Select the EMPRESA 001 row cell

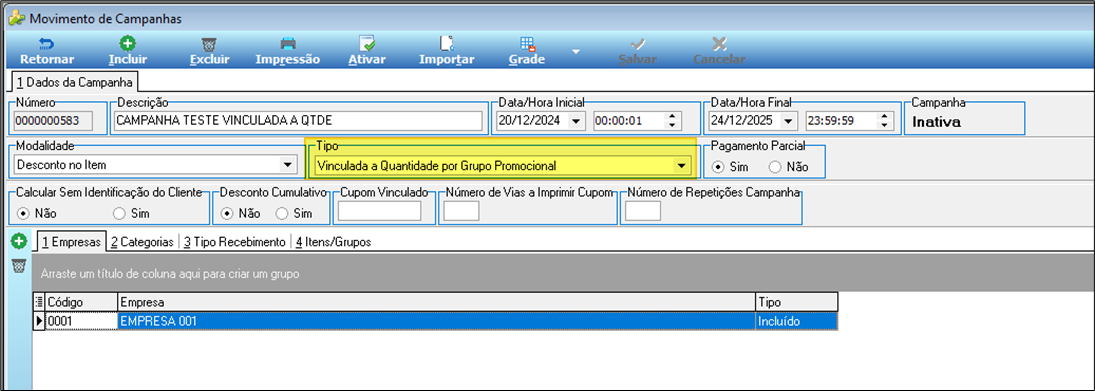[x=436, y=321]
